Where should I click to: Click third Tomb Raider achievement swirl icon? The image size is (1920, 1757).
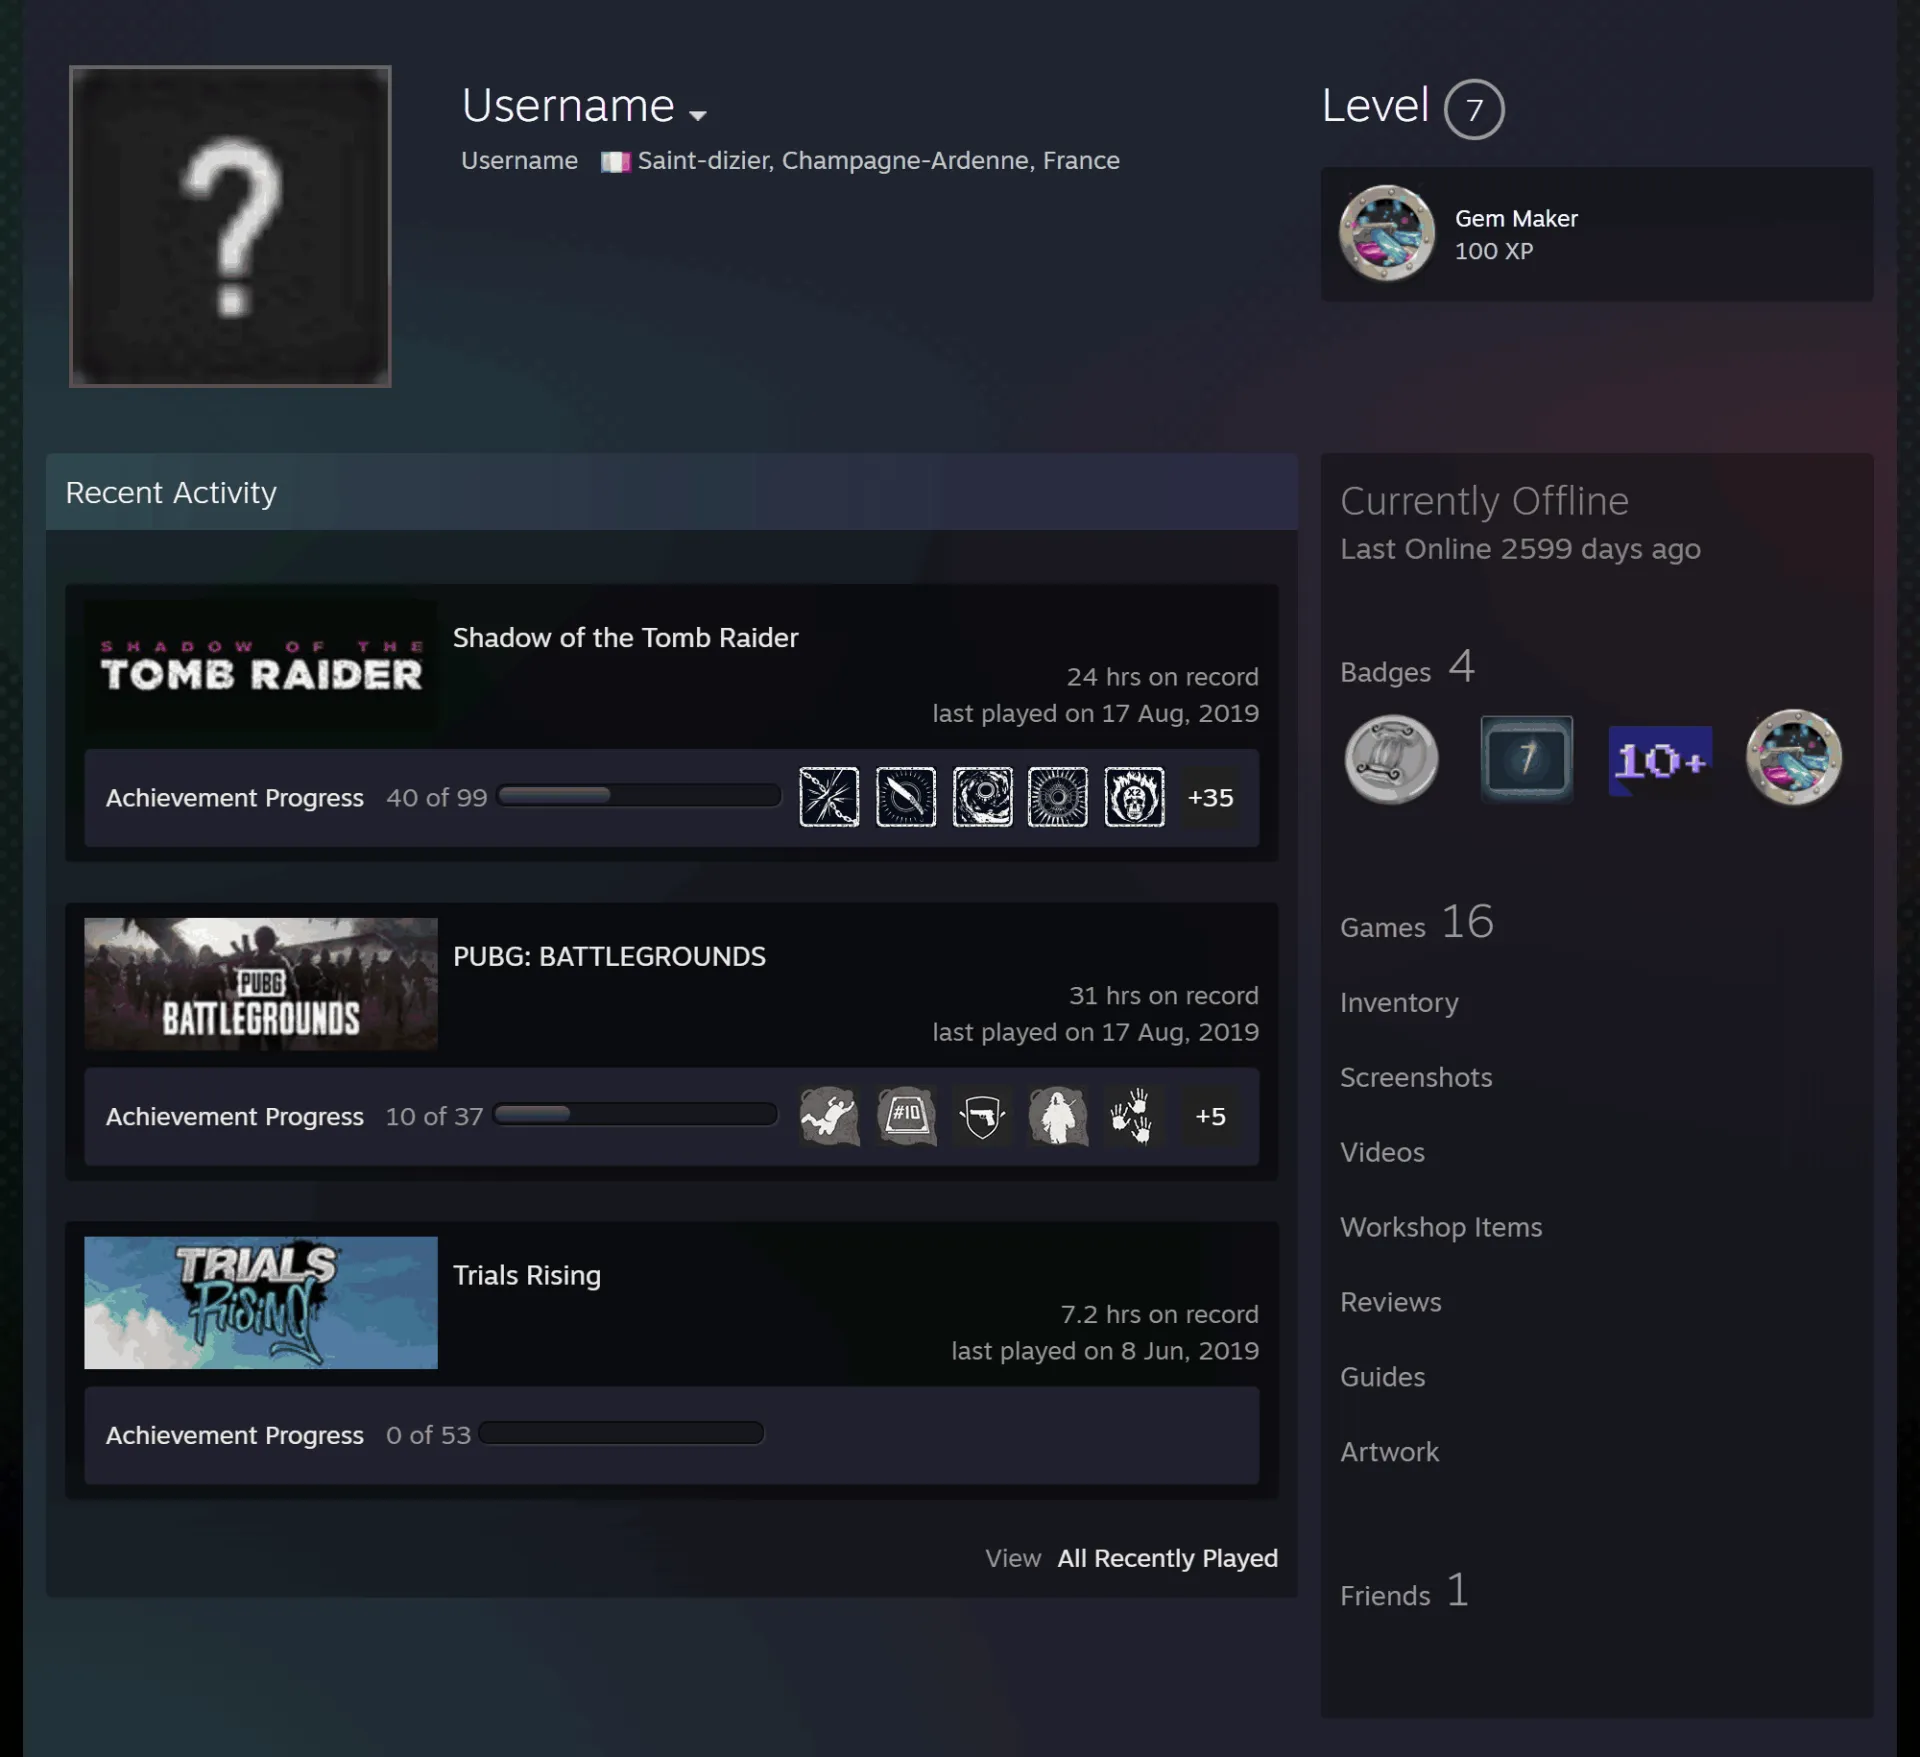(x=982, y=797)
